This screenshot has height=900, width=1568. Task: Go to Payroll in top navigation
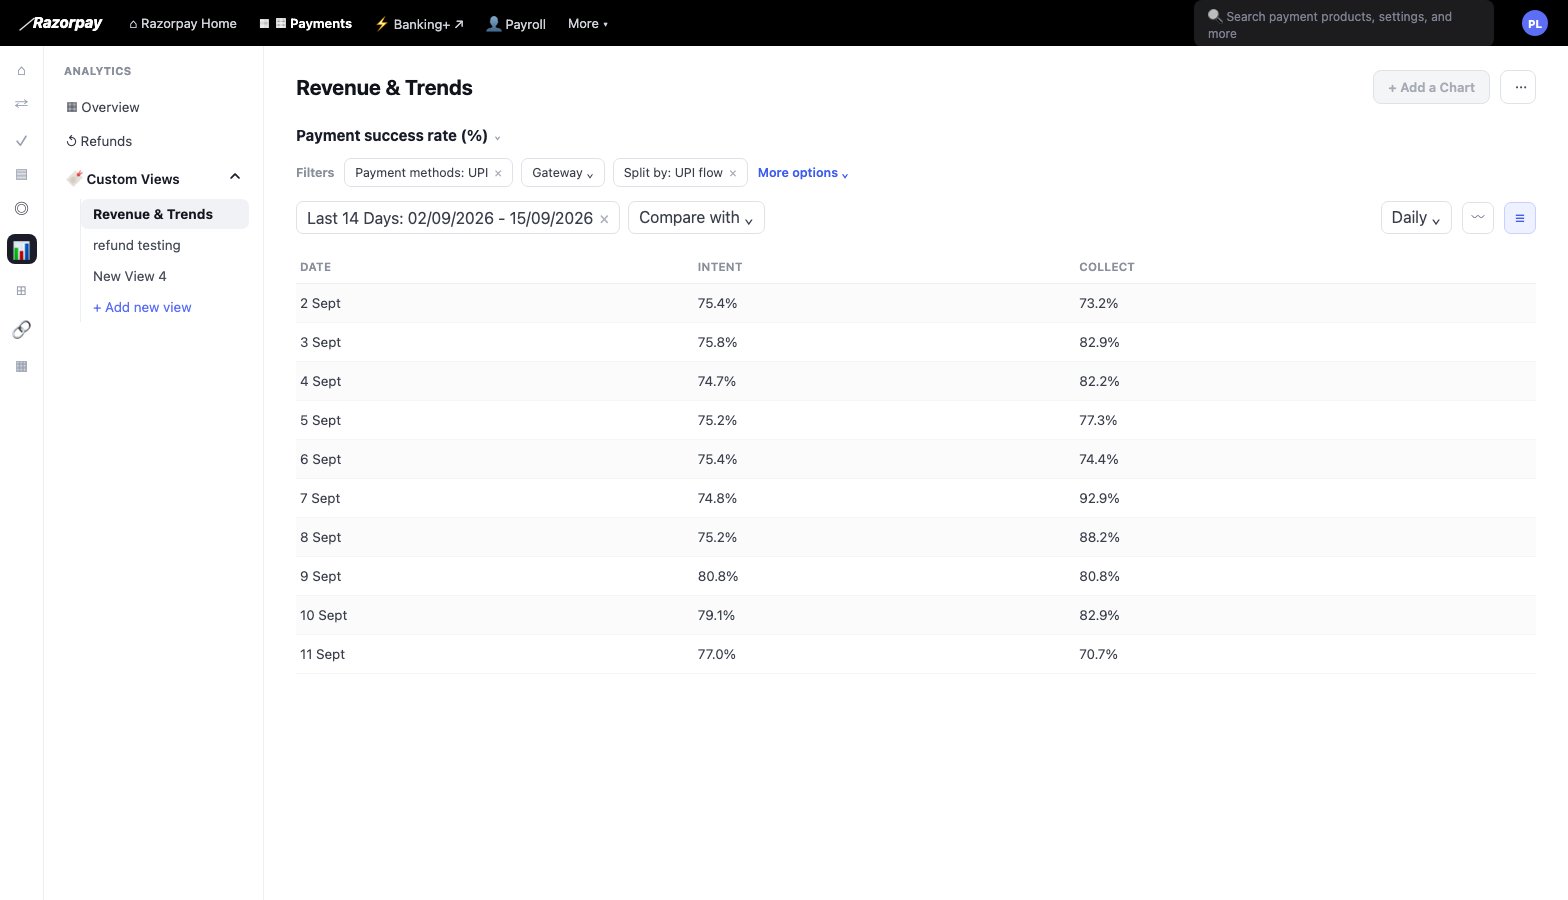pyautogui.click(x=516, y=23)
